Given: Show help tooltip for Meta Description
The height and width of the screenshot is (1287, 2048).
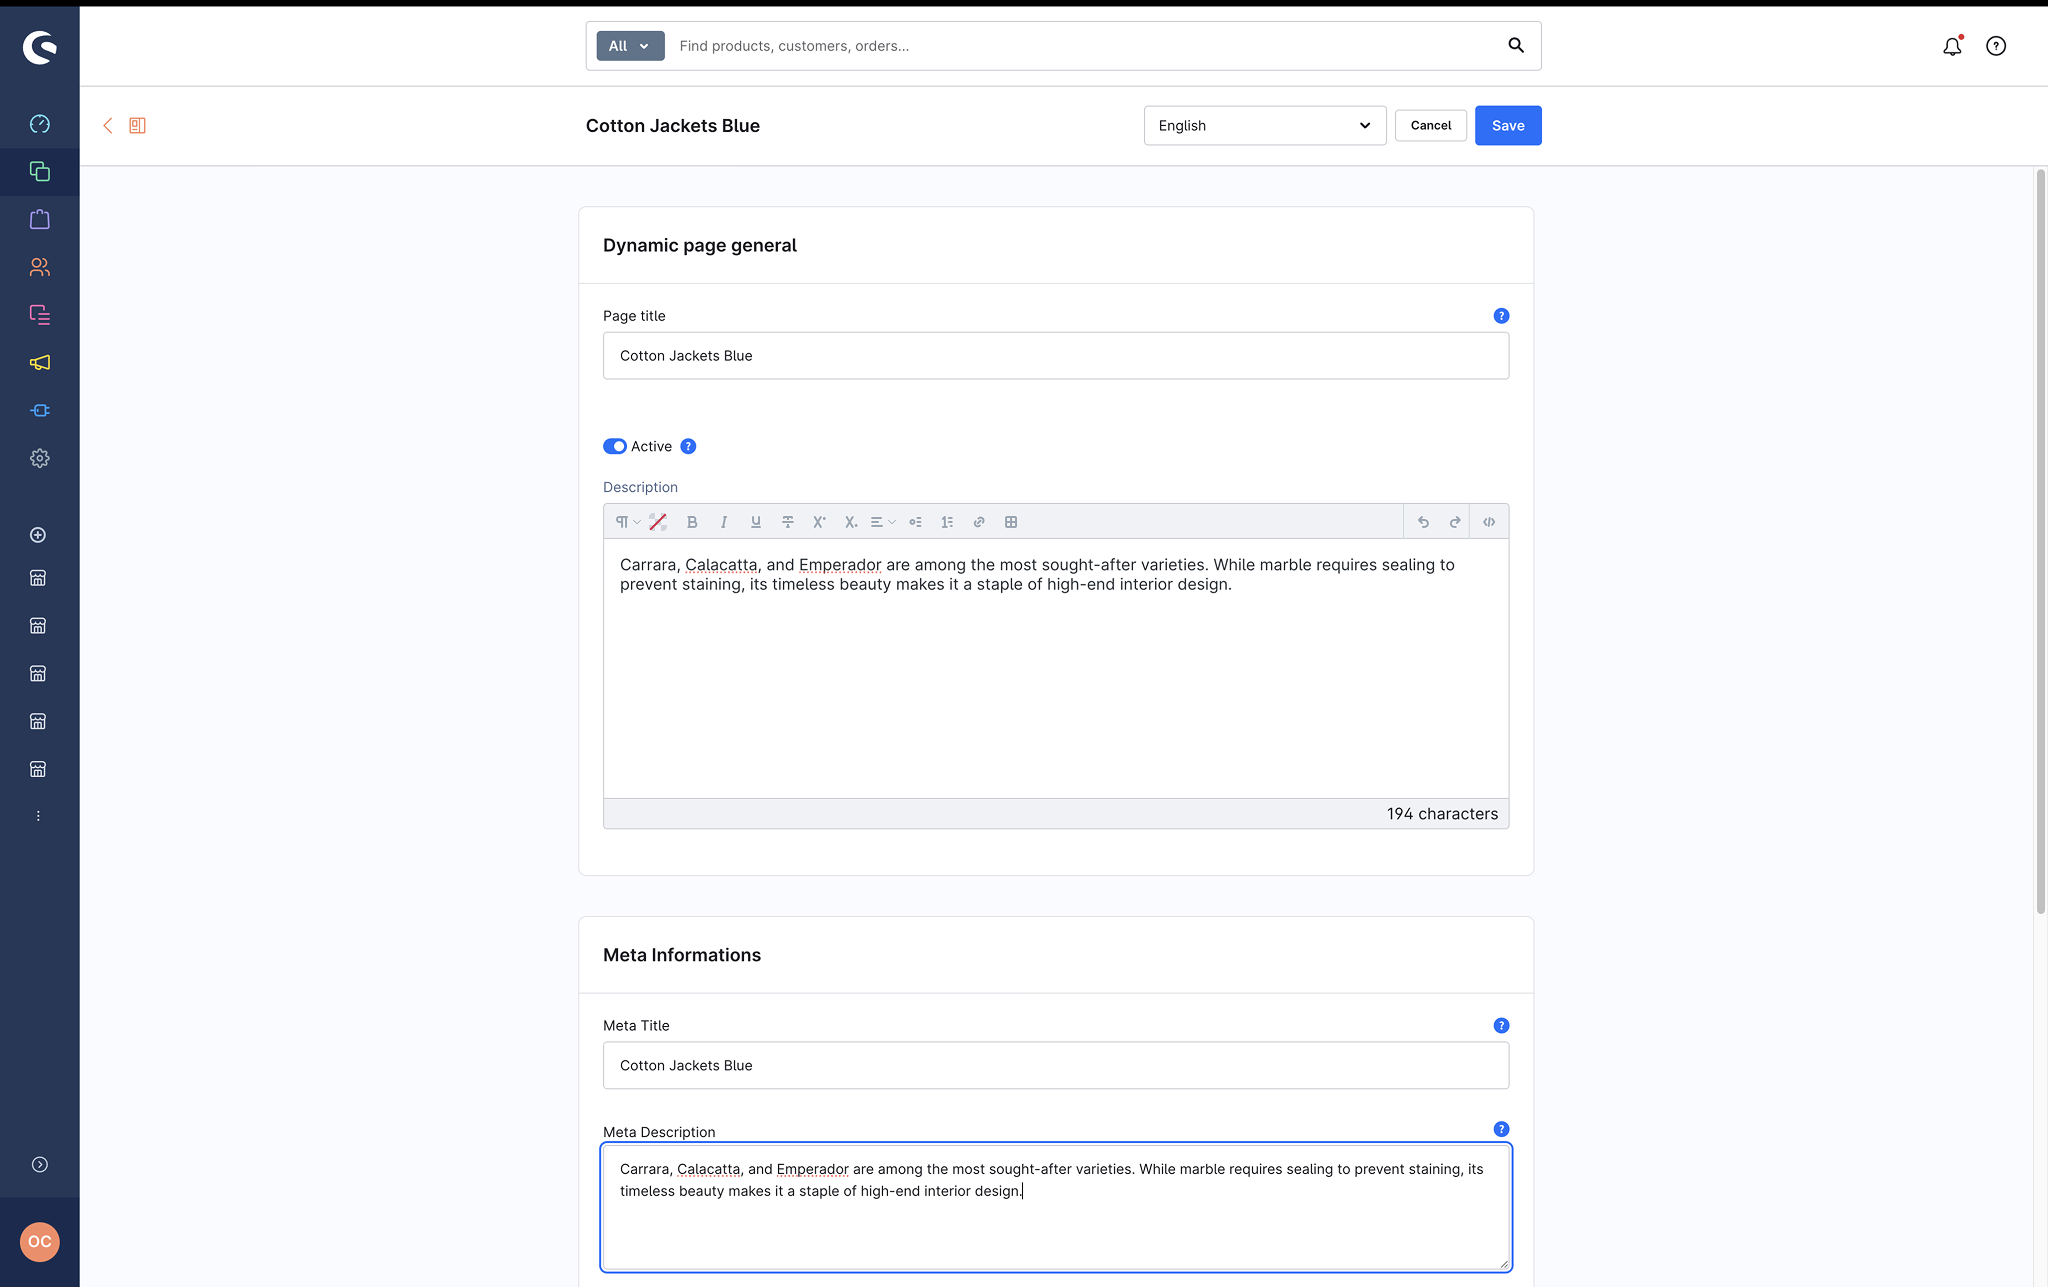Looking at the screenshot, I should pos(1501,1129).
